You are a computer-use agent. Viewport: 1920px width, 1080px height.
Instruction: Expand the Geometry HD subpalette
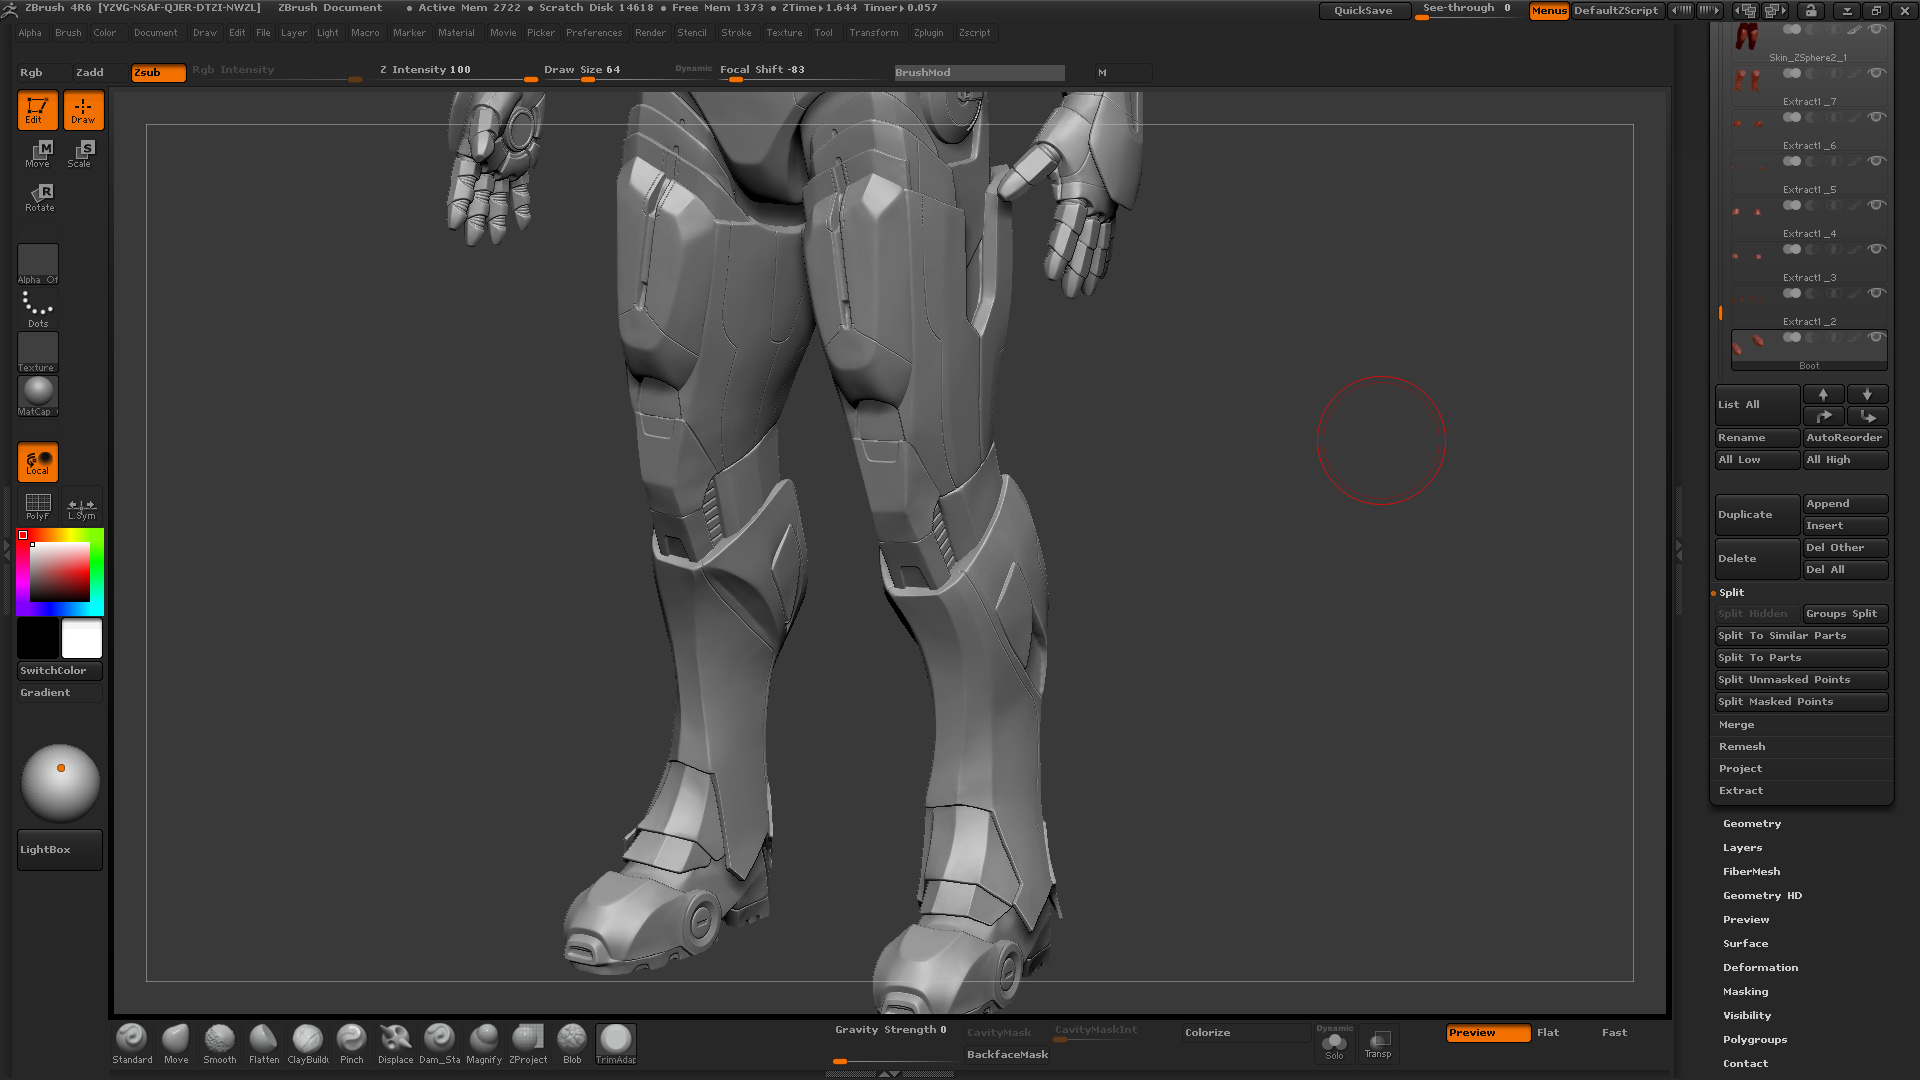pos(1763,896)
